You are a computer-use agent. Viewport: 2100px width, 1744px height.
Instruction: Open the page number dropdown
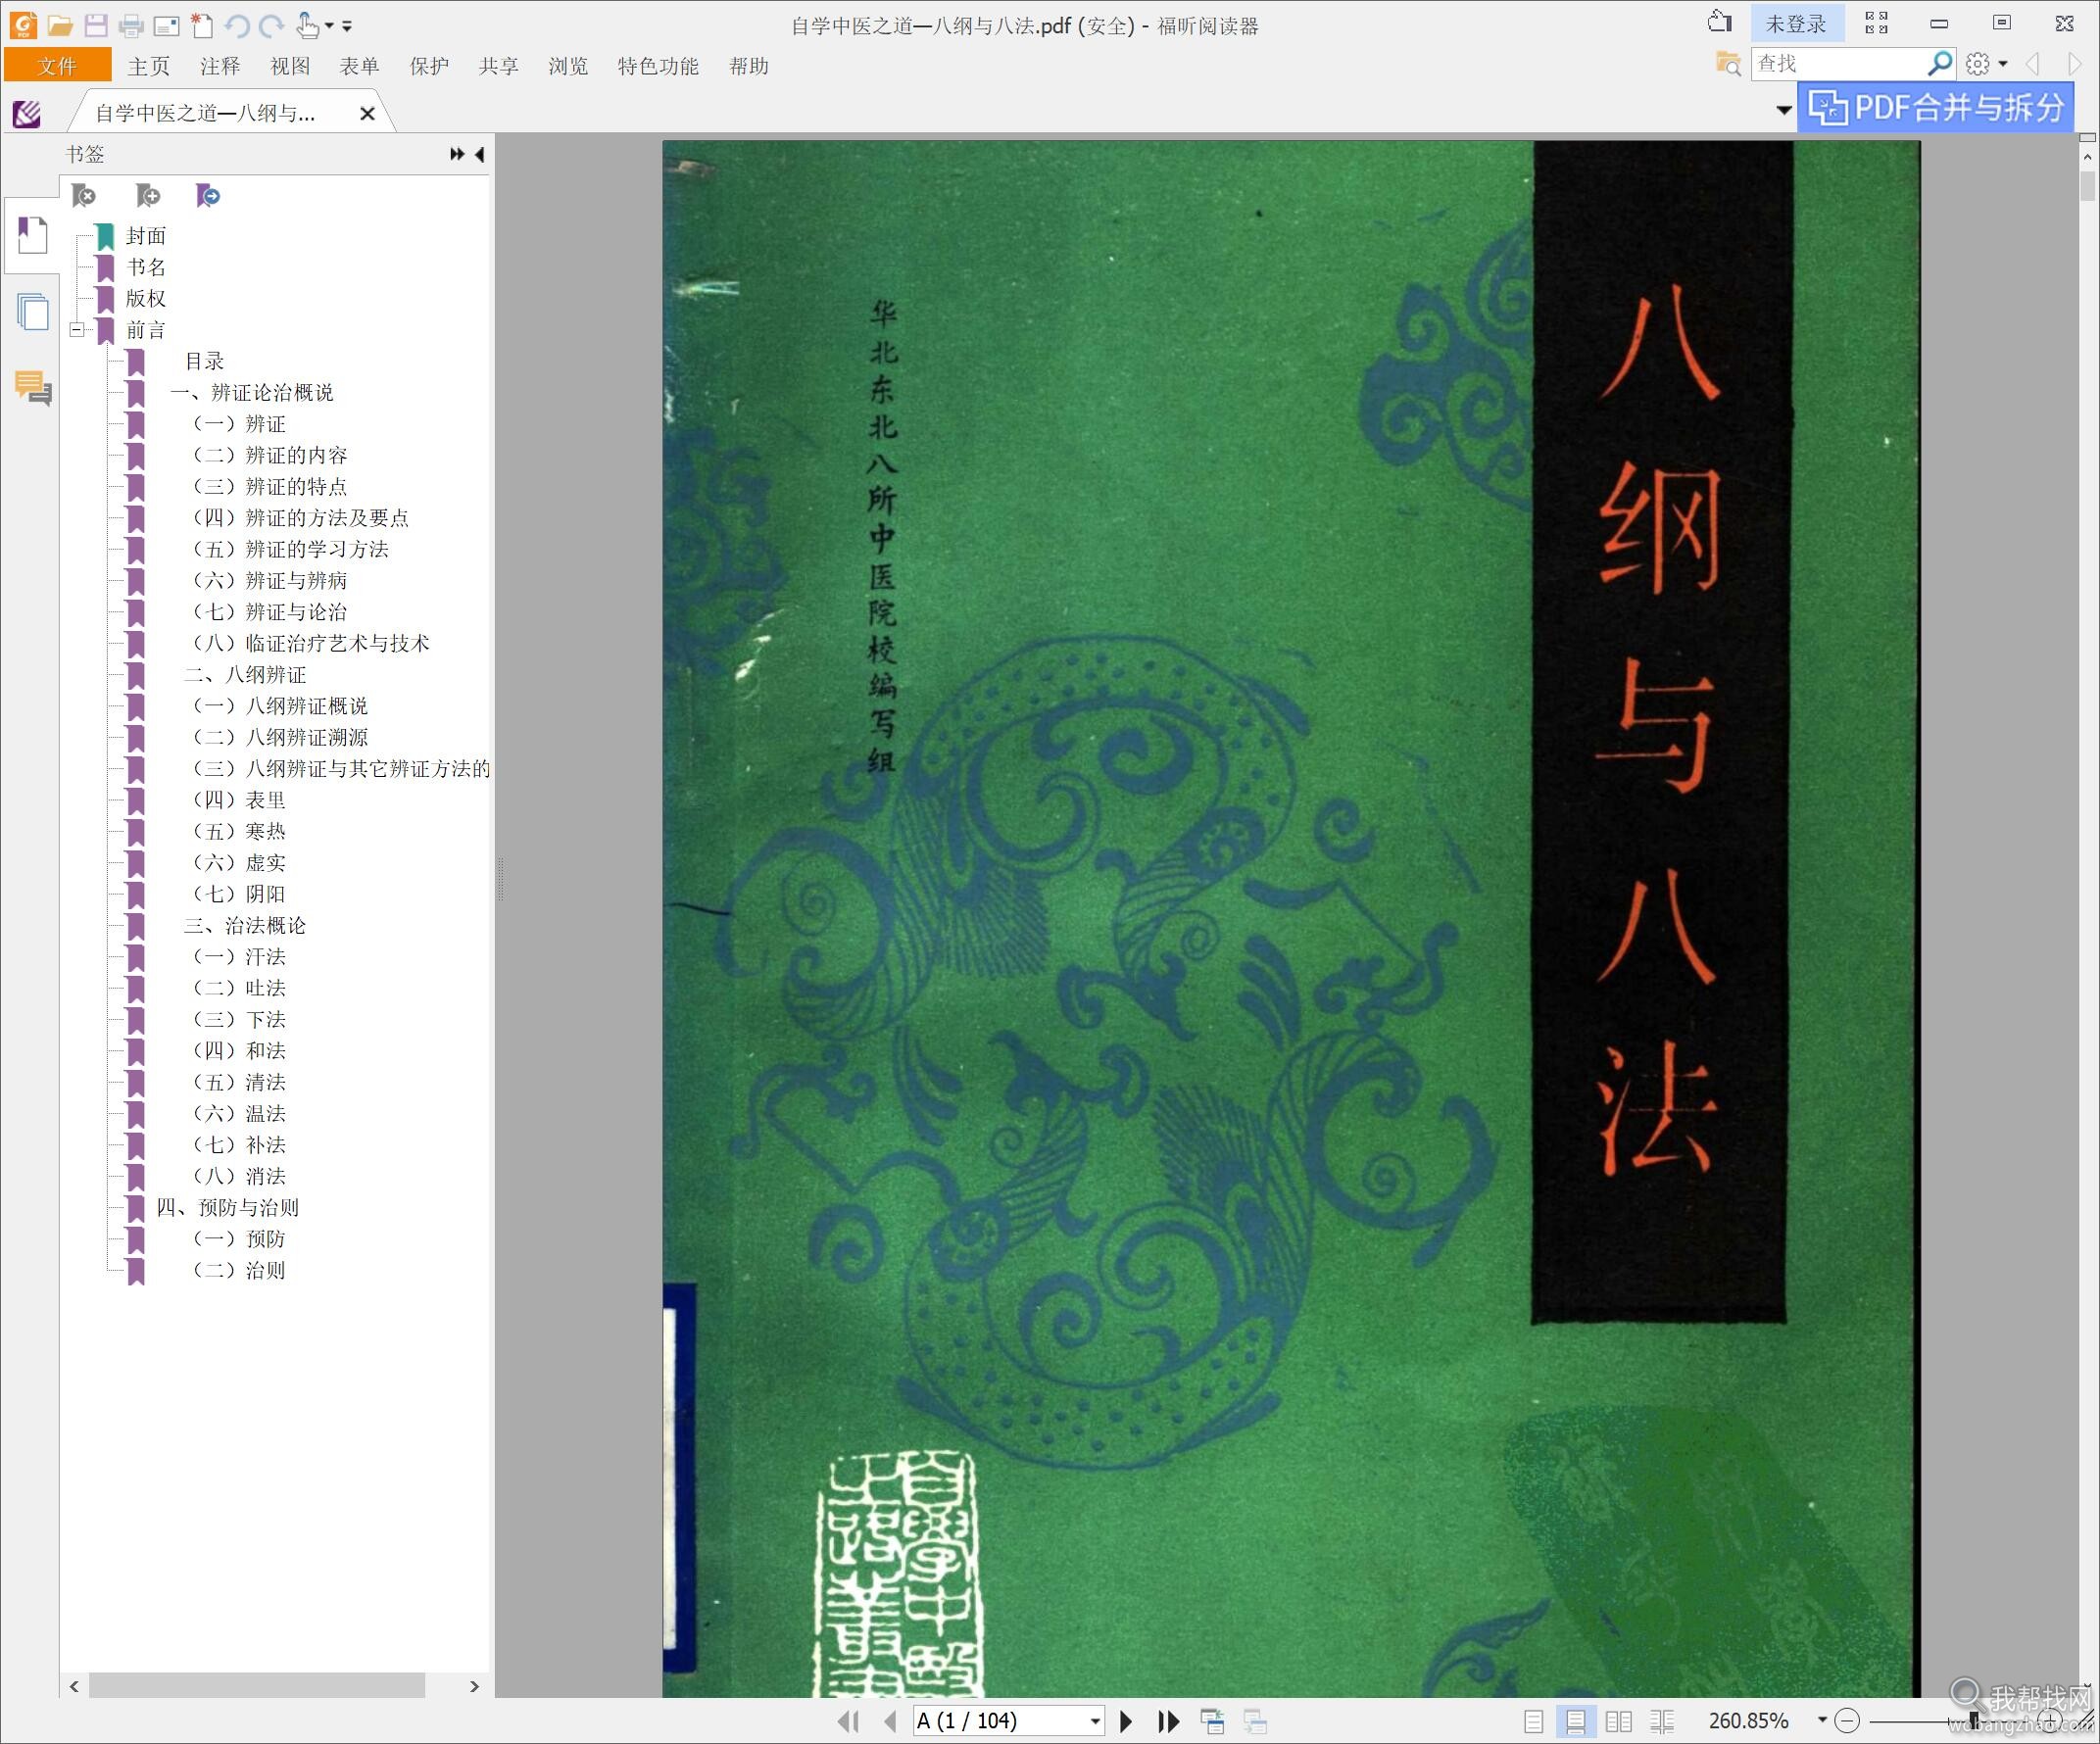pyautogui.click(x=1095, y=1721)
